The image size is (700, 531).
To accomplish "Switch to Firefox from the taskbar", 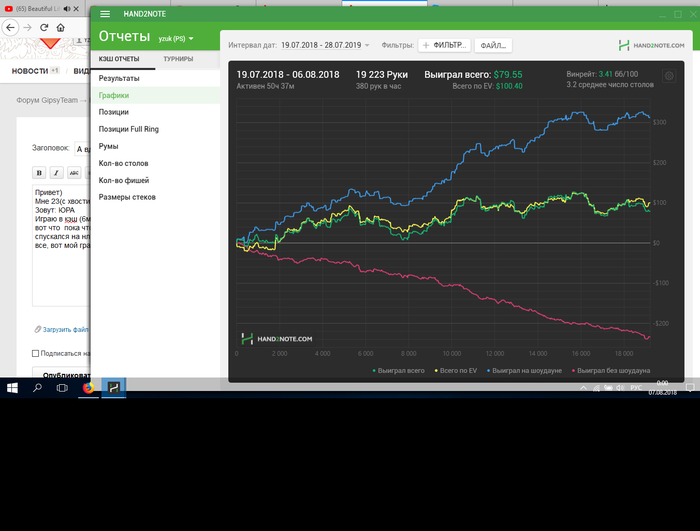I will pos(88,388).
